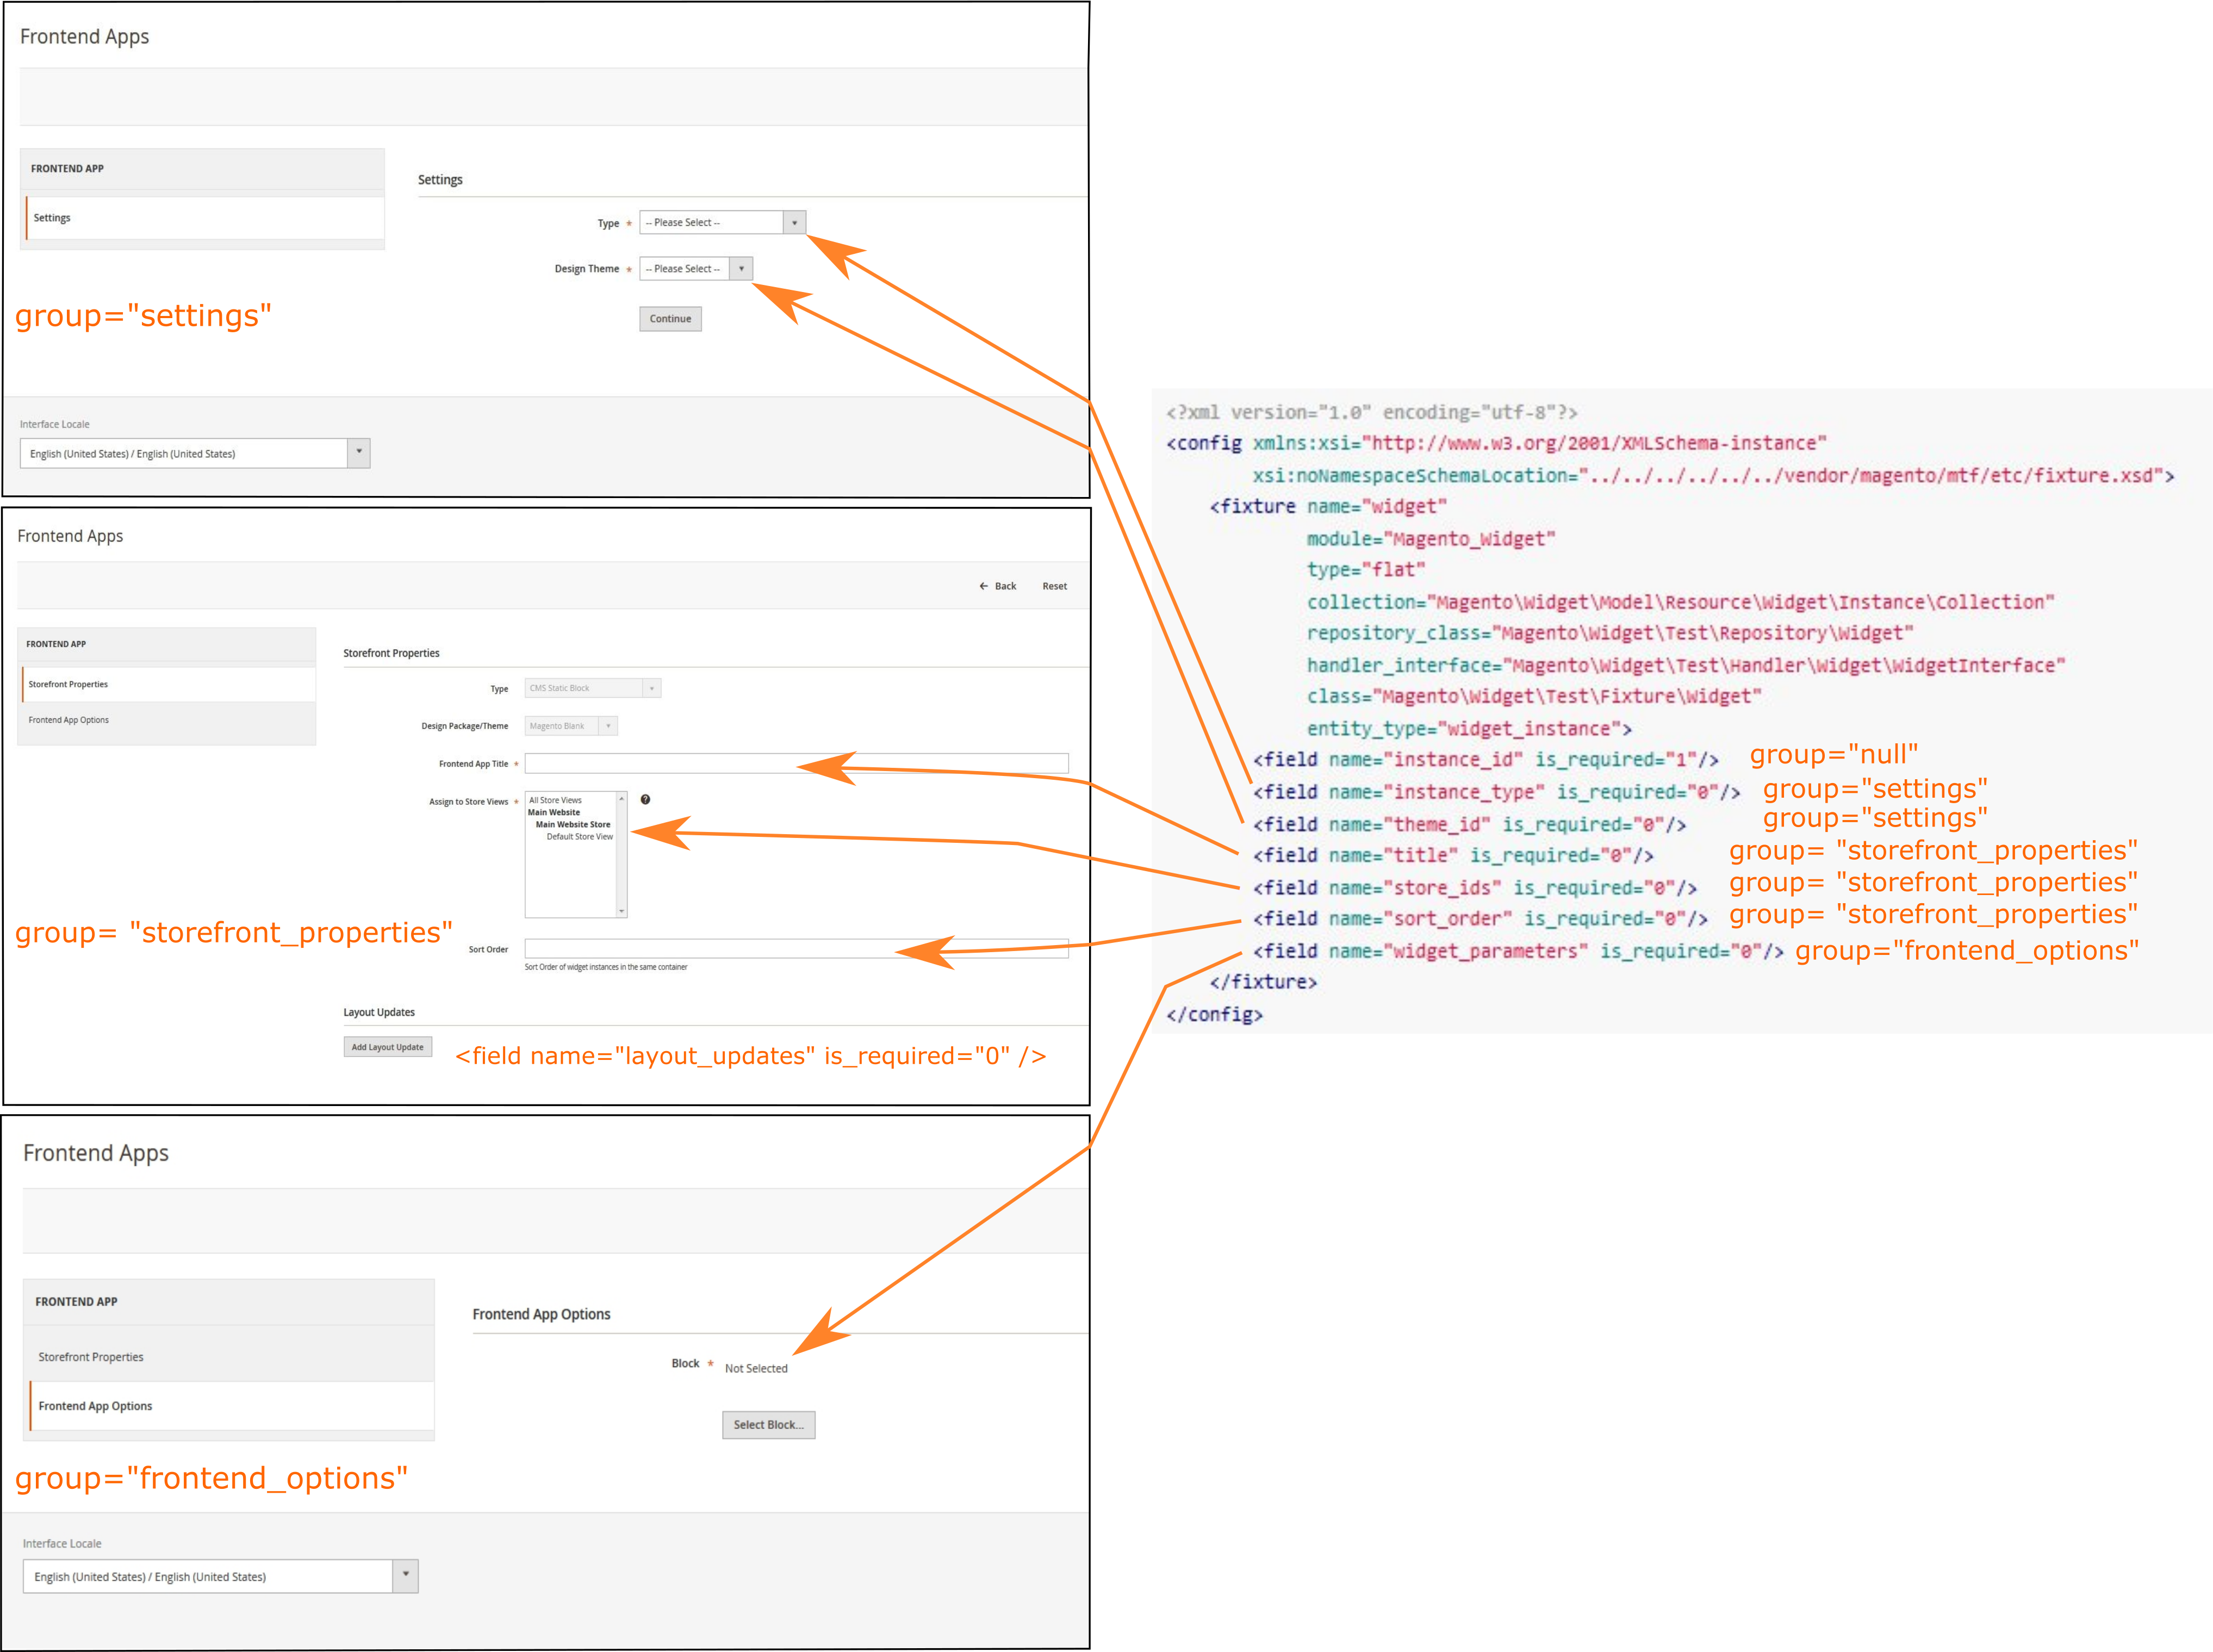This screenshot has height=1652, width=2213.
Task: Click the Reset link
Action: (1054, 586)
